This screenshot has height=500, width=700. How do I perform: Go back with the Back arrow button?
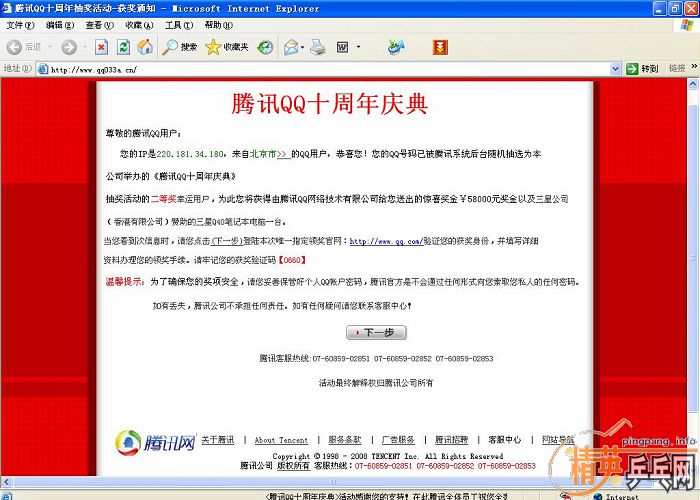click(14, 47)
